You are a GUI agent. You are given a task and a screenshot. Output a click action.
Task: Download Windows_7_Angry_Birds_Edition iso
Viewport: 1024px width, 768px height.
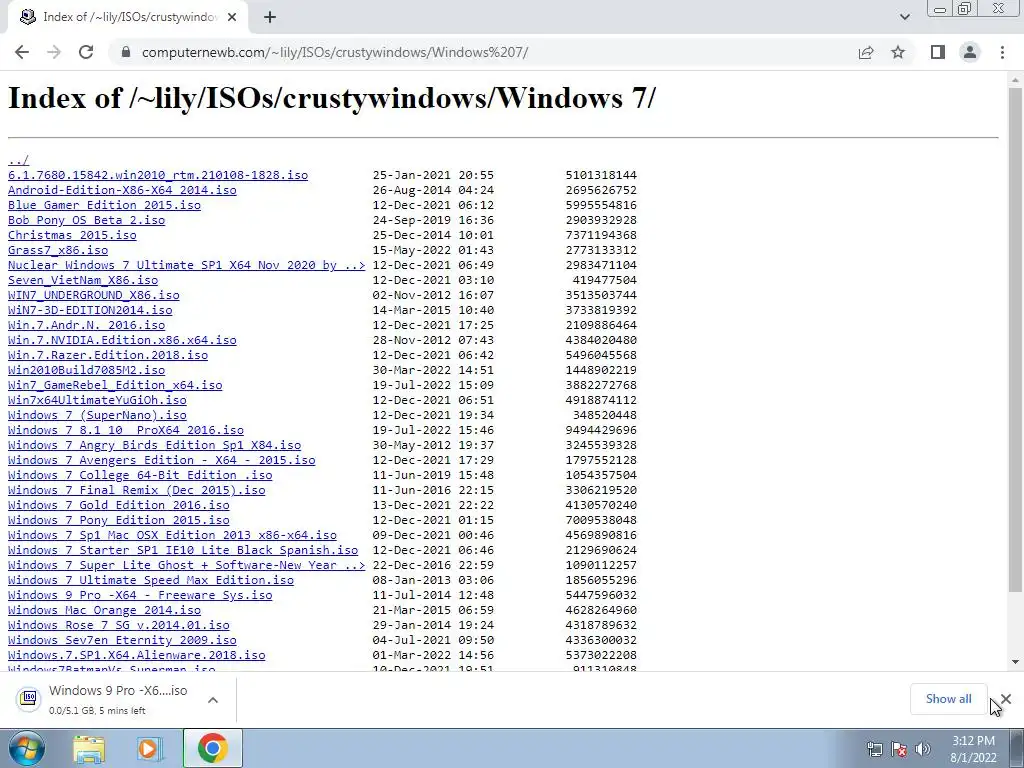tap(154, 445)
